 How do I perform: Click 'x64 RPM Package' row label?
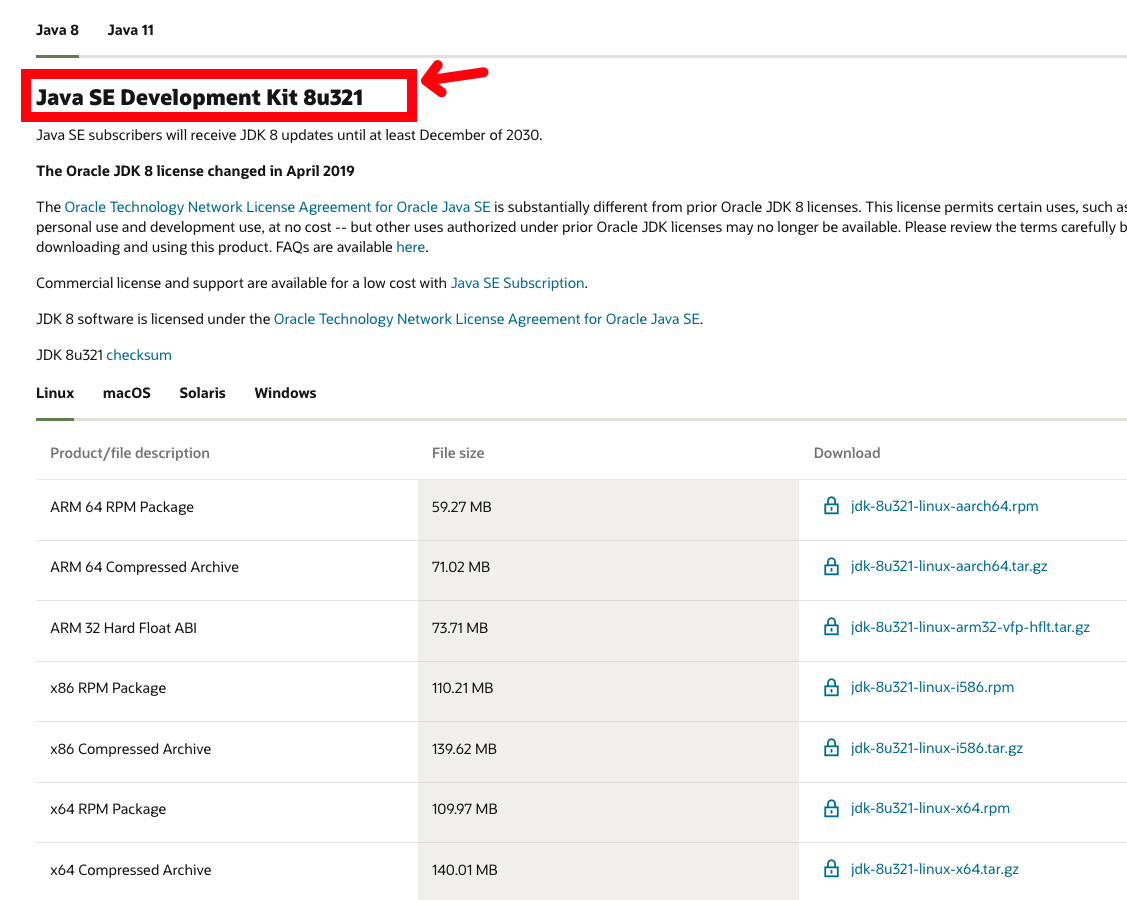pos(108,809)
